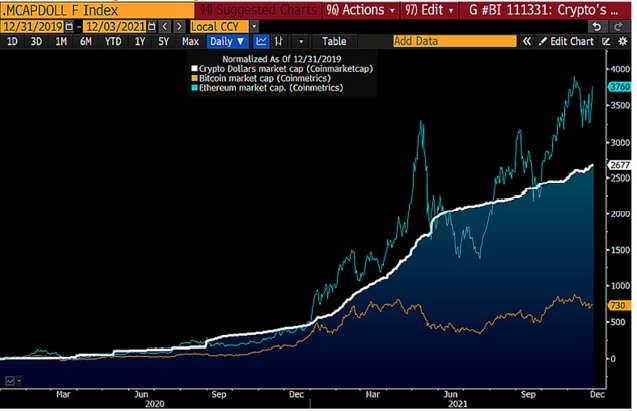
Task: Click the annotate pencil-square icon
Action: click(x=606, y=41)
